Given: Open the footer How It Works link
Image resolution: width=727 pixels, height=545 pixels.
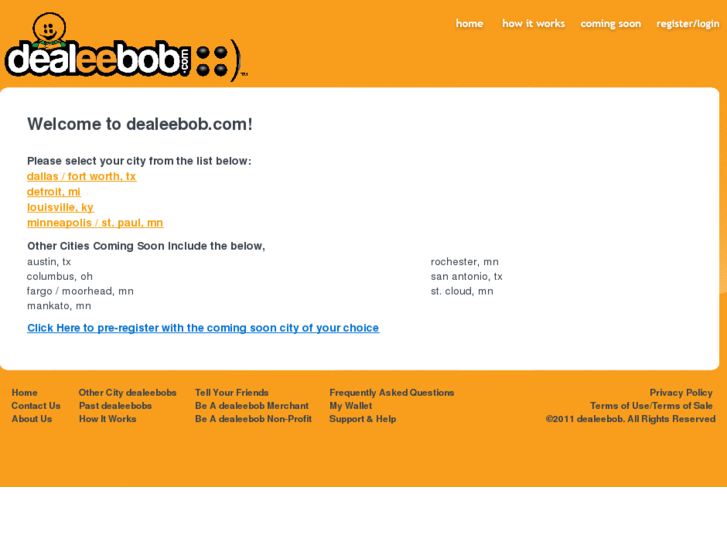Looking at the screenshot, I should point(108,419).
